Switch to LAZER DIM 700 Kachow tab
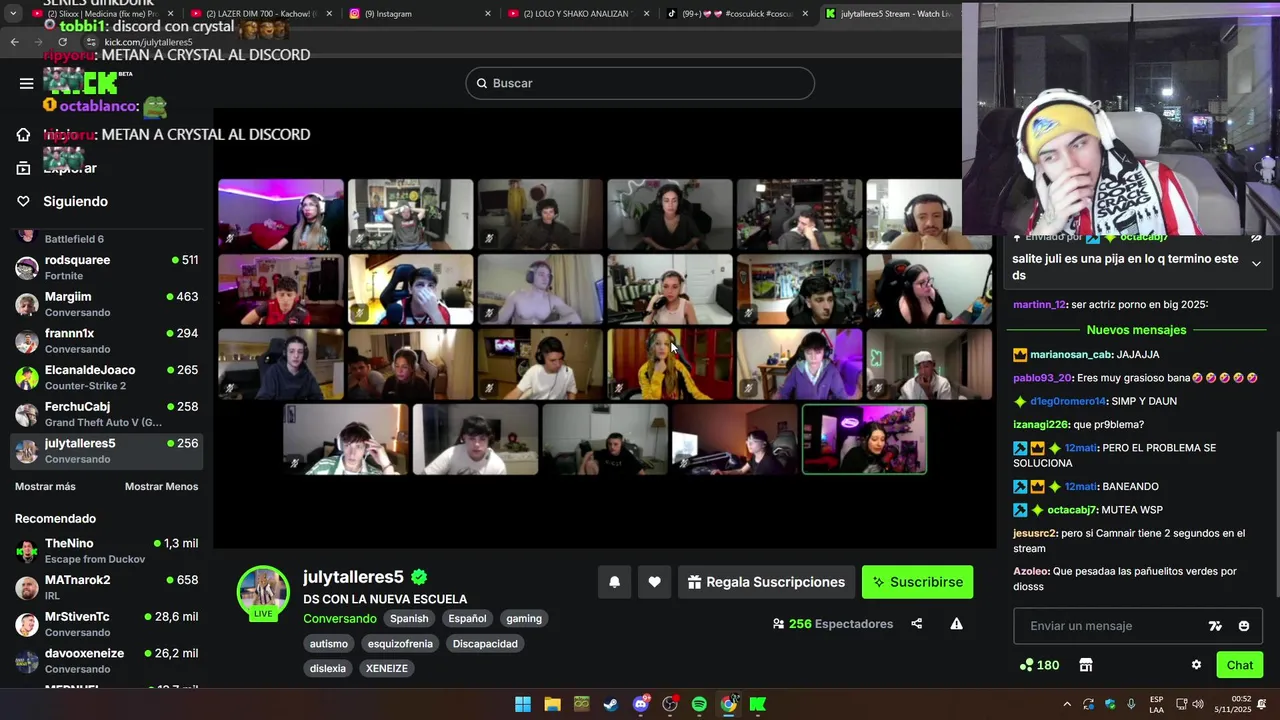This screenshot has width=1280, height=720. click(x=260, y=14)
